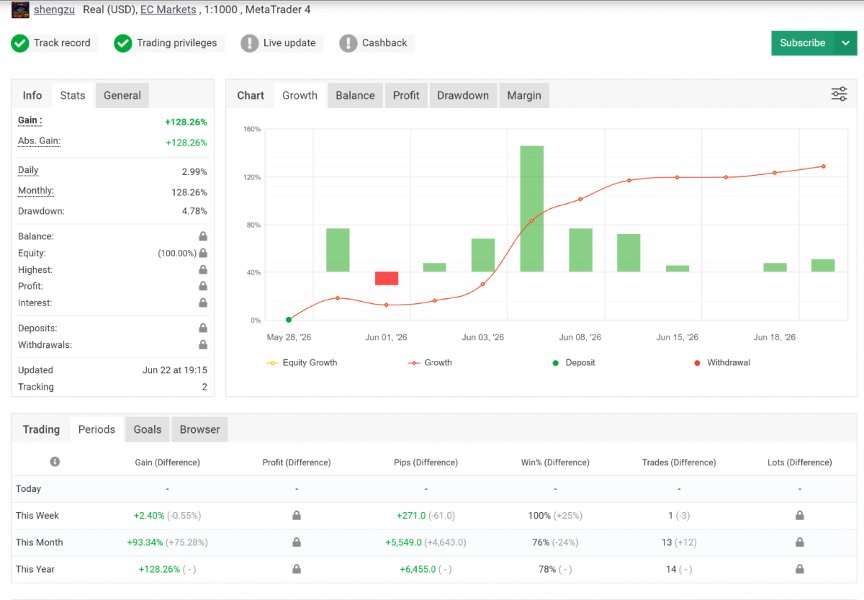The image size is (864, 600).
Task: Click the Withdrawals lock icon
Action: click(203, 344)
